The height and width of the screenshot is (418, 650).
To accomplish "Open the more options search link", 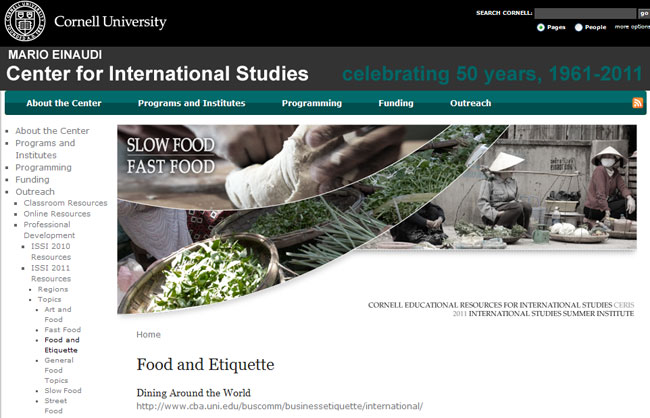I will [x=632, y=27].
